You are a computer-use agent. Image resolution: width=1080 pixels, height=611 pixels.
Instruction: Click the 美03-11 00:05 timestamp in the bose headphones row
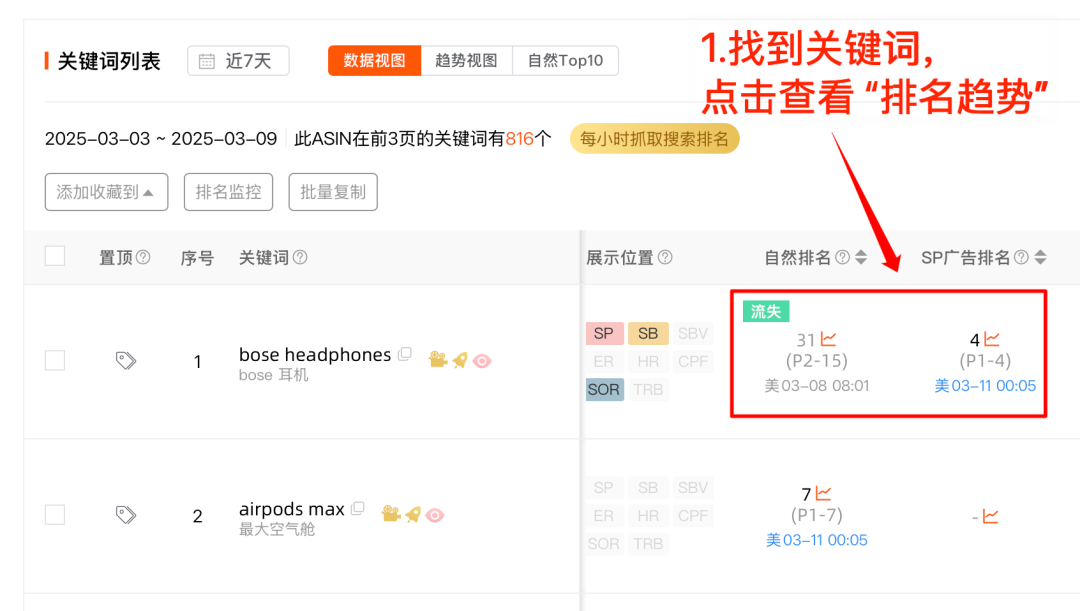point(985,386)
